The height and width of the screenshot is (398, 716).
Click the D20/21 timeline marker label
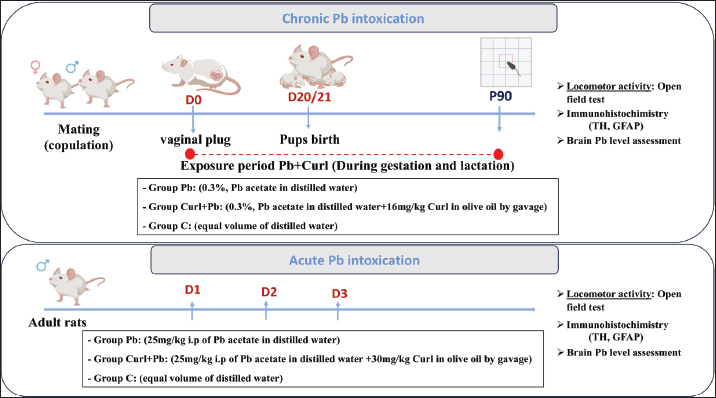click(x=309, y=97)
